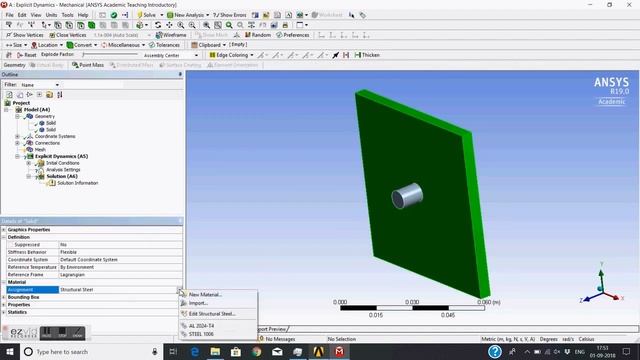This screenshot has width=640, height=360.
Task: Open Microsoft Edge from taskbar
Action: (195, 351)
